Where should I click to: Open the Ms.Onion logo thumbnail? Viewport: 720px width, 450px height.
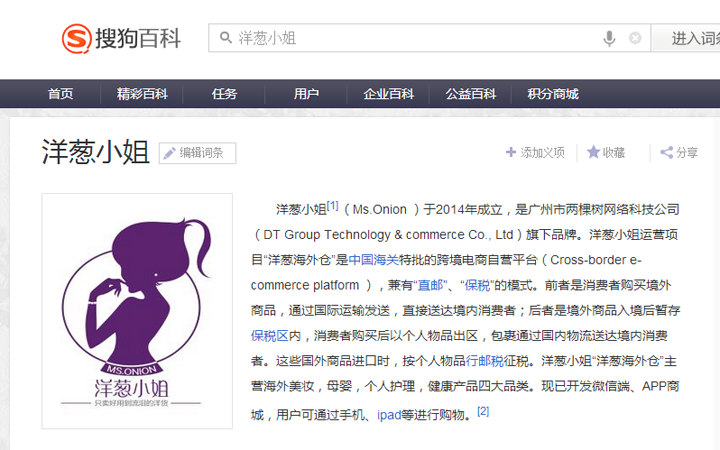coord(137,311)
